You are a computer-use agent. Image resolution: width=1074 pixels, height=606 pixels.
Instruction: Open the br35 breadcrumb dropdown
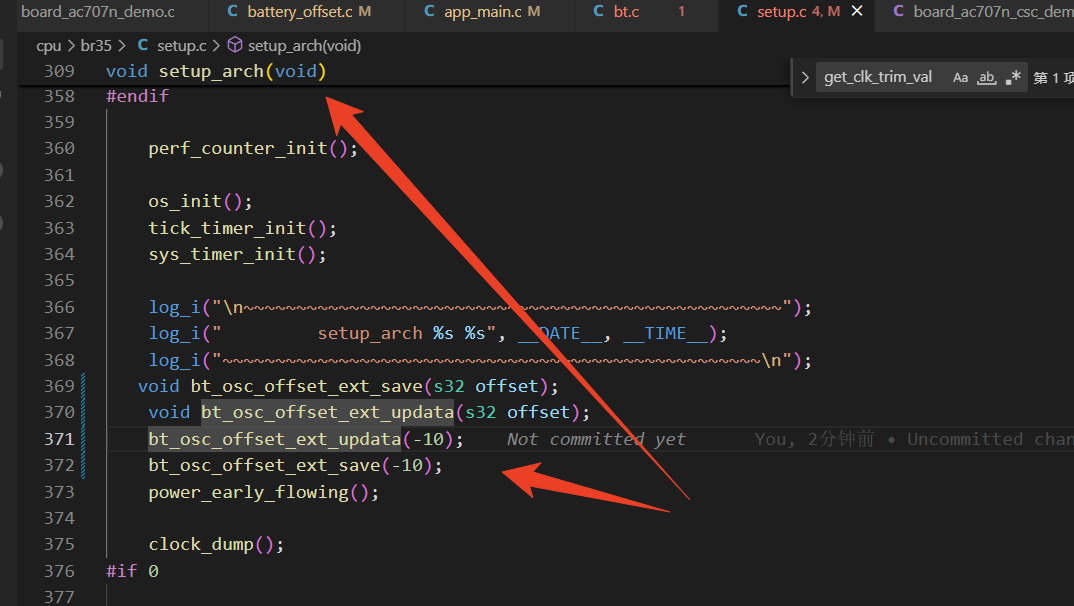tap(96, 46)
